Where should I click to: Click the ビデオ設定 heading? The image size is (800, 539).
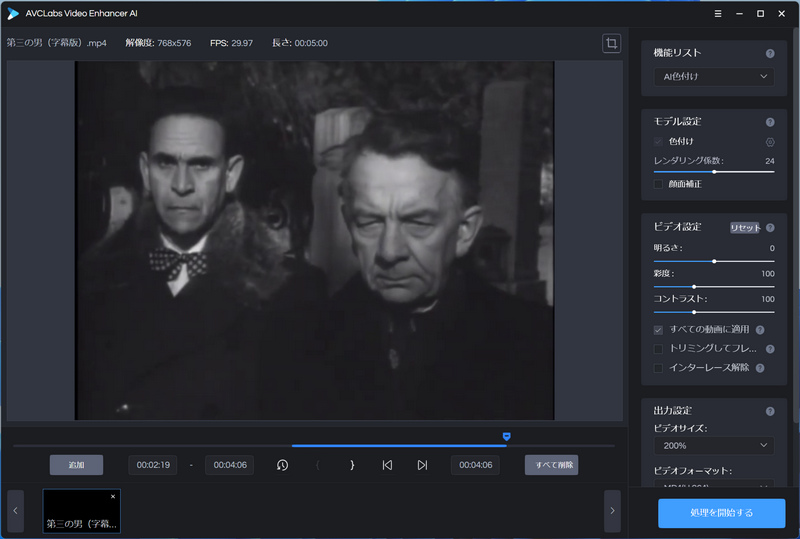pyautogui.click(x=678, y=227)
